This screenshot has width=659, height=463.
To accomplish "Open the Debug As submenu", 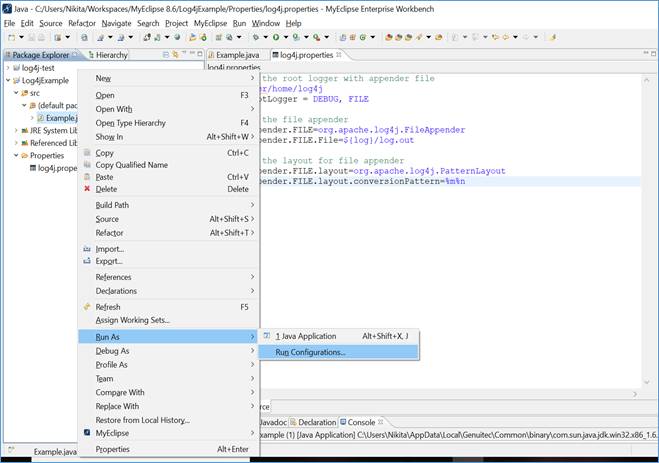I will coord(169,351).
